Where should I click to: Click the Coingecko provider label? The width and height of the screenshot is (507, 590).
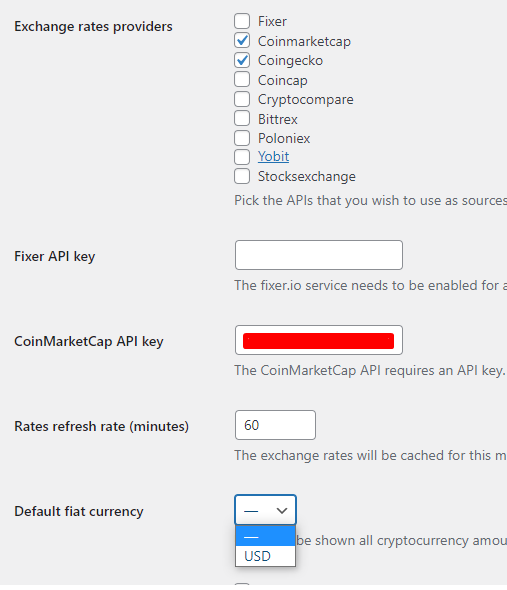click(x=290, y=61)
